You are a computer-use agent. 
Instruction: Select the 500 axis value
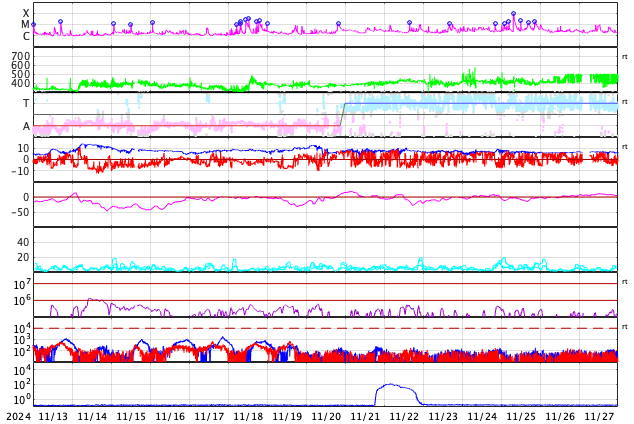(21, 74)
